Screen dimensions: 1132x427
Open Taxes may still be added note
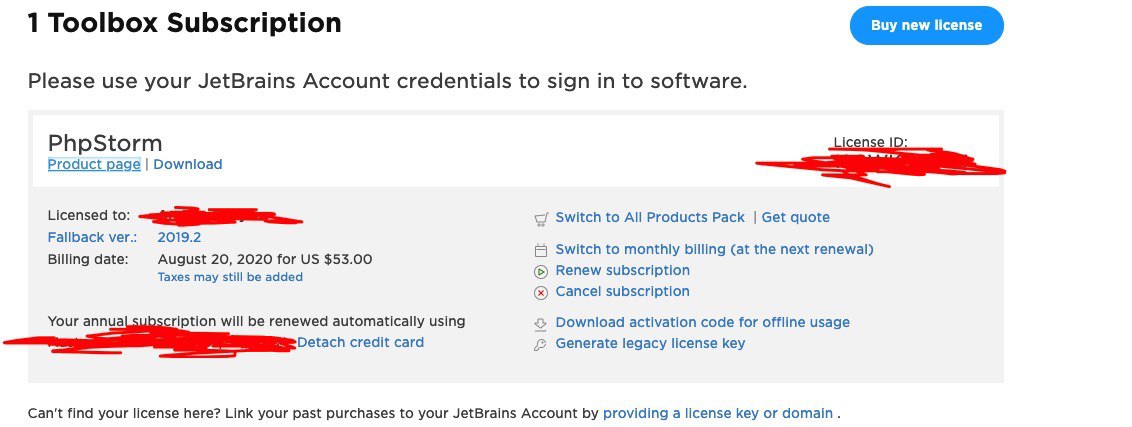coord(230,277)
